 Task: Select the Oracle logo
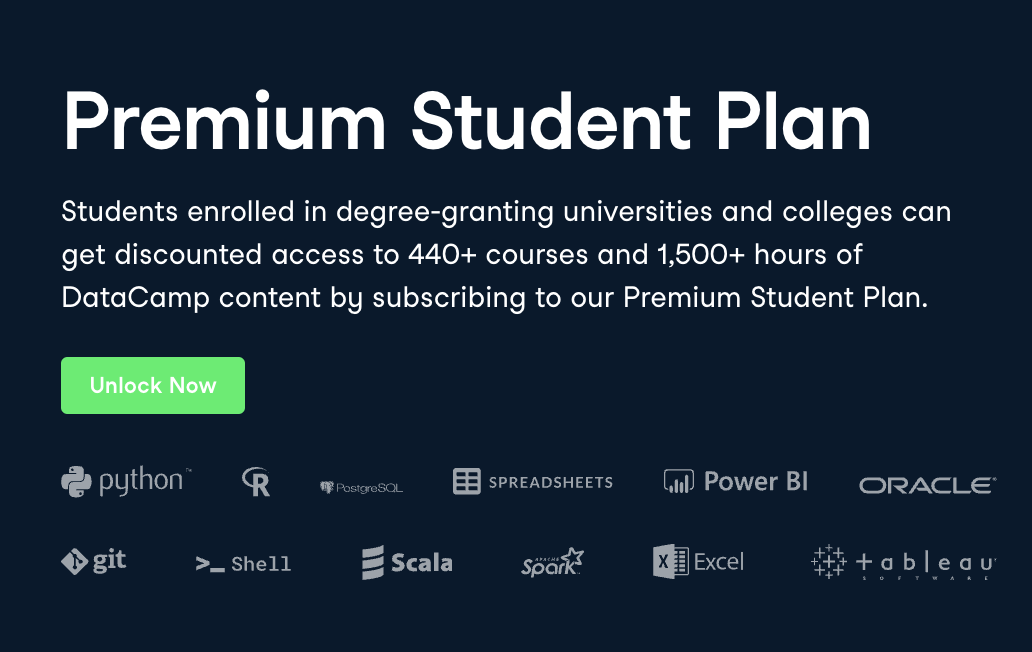click(x=927, y=485)
